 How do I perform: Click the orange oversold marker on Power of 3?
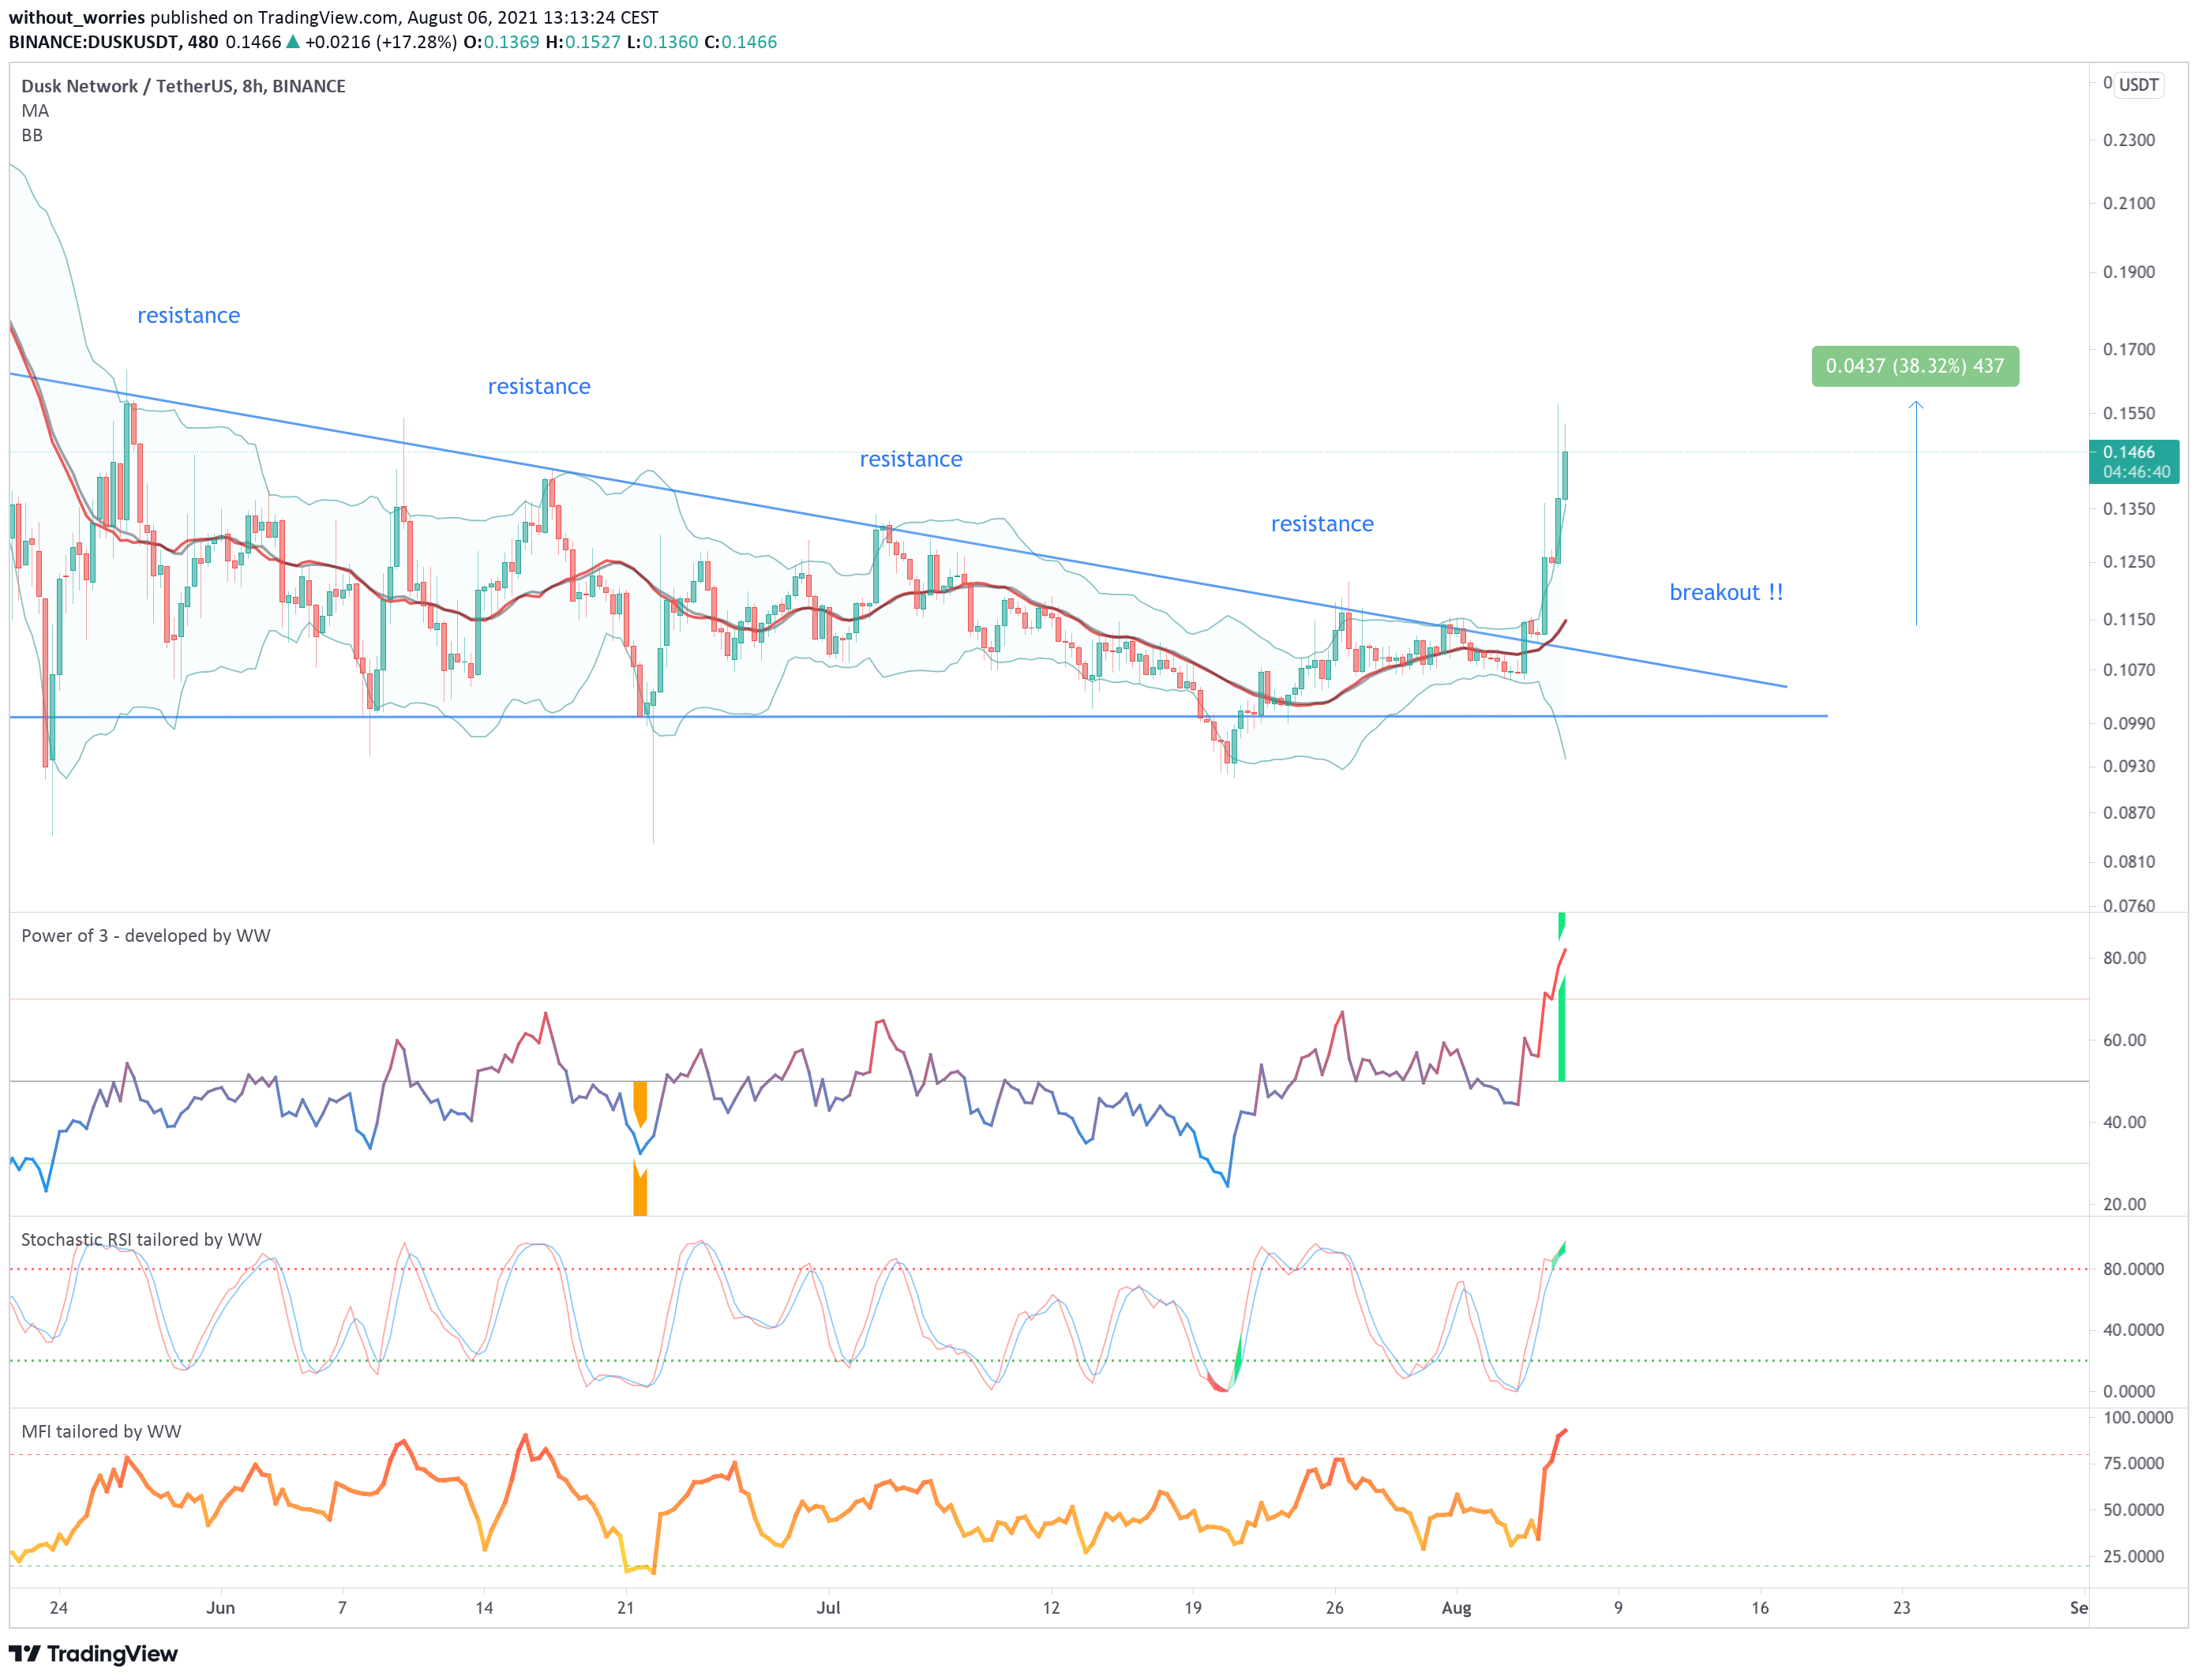[640, 1147]
